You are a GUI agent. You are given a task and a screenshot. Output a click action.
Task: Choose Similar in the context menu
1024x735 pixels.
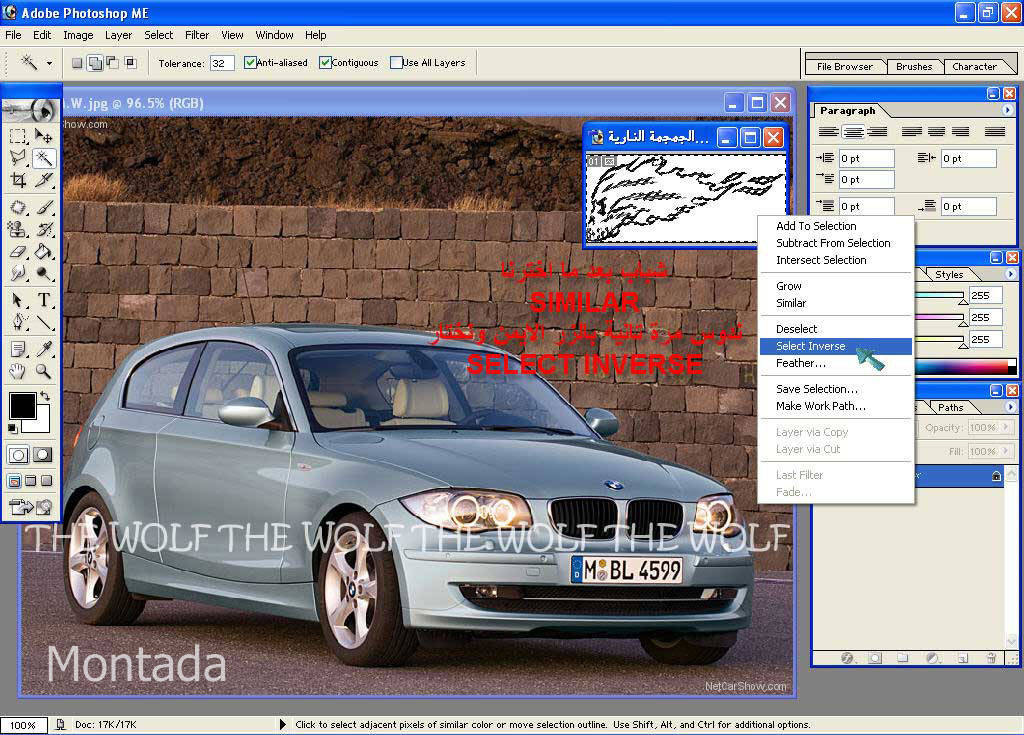836,303
